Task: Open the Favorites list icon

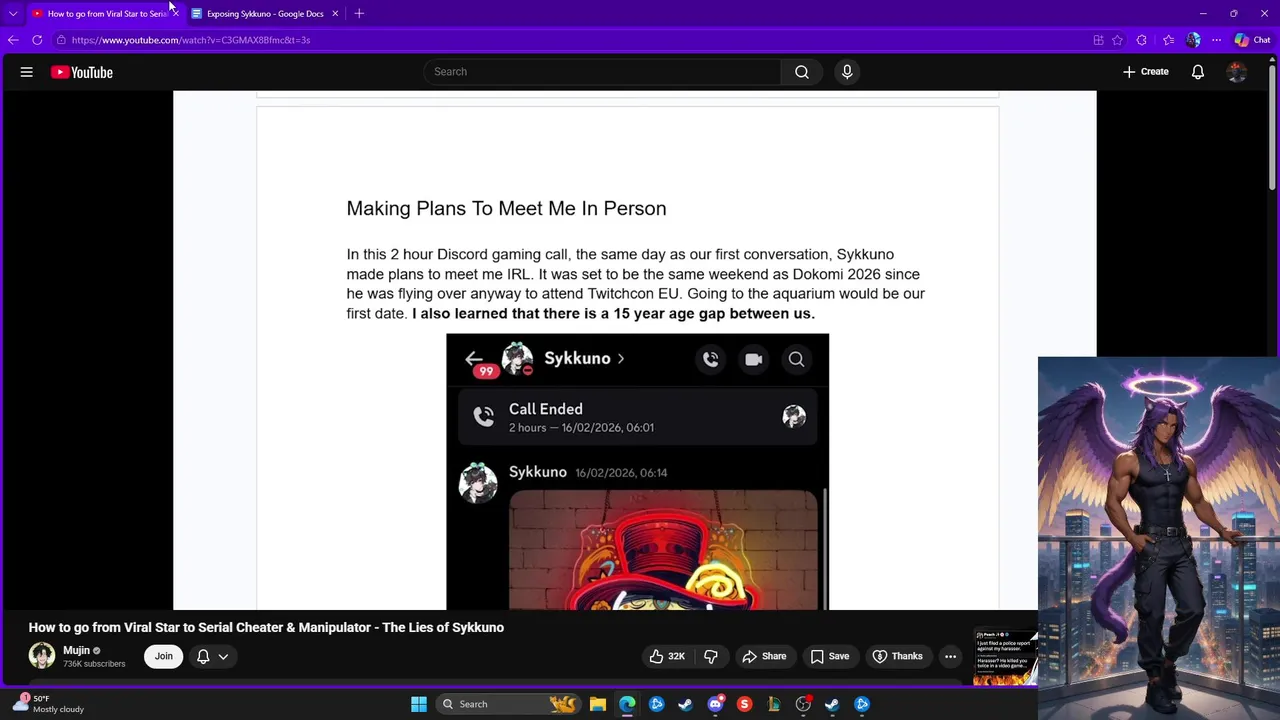Action: click(x=1168, y=40)
